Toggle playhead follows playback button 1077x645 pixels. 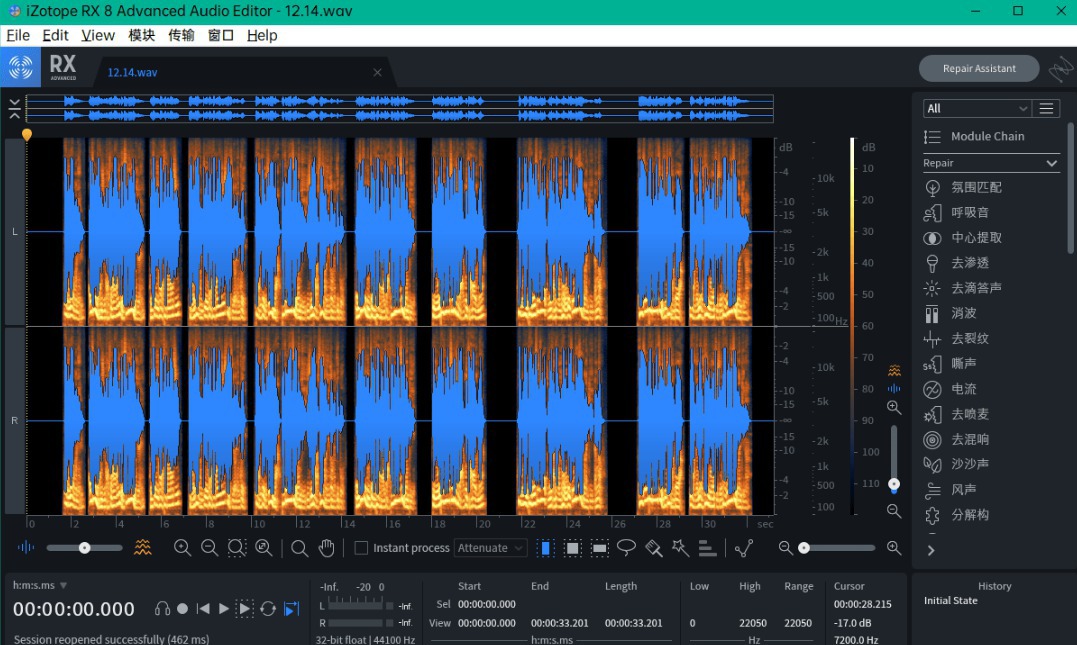(x=292, y=609)
